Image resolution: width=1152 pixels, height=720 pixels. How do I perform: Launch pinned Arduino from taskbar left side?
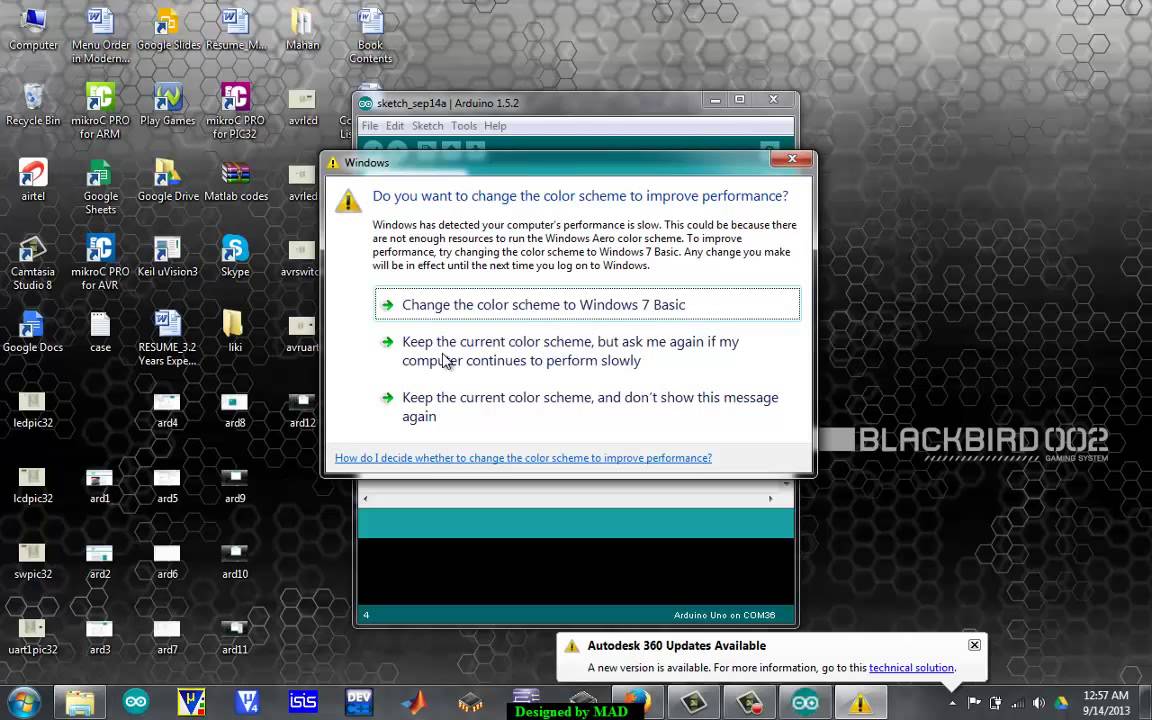[x=135, y=702]
